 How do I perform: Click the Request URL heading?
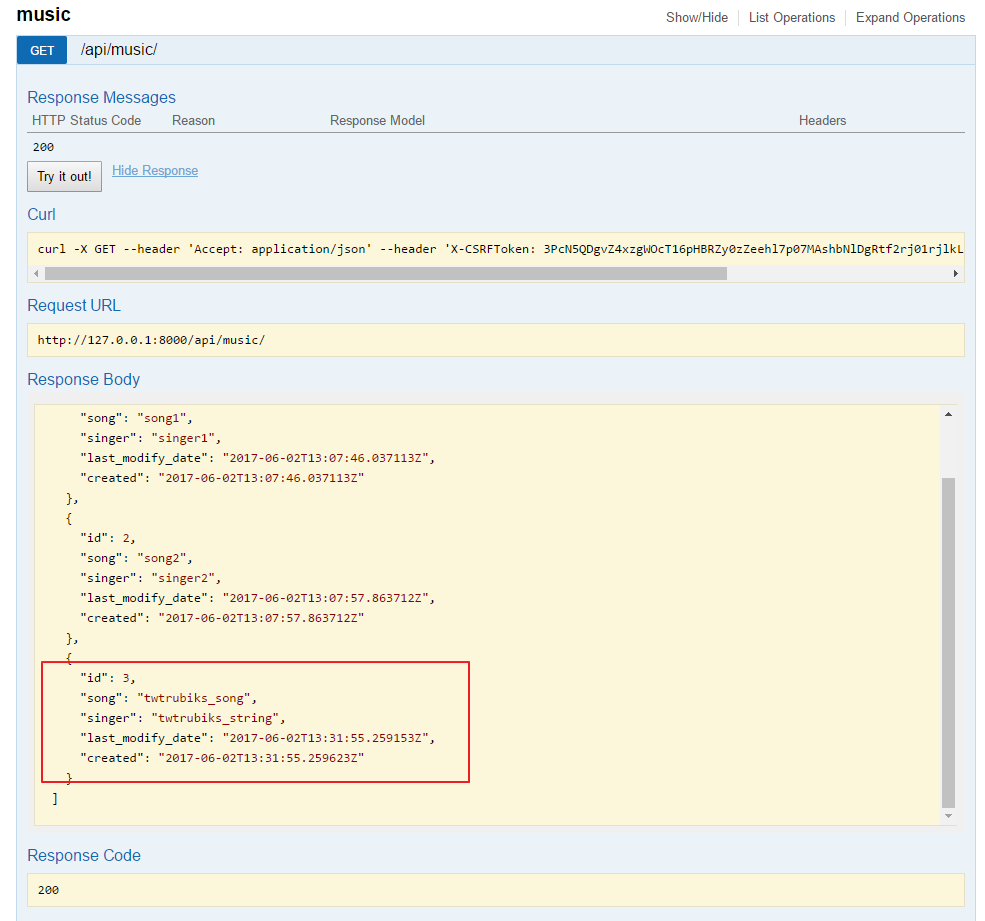click(73, 305)
